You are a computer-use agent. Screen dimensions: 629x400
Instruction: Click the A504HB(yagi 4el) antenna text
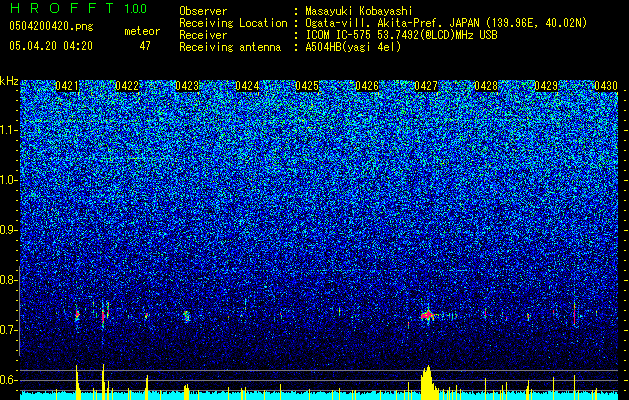coord(353,47)
